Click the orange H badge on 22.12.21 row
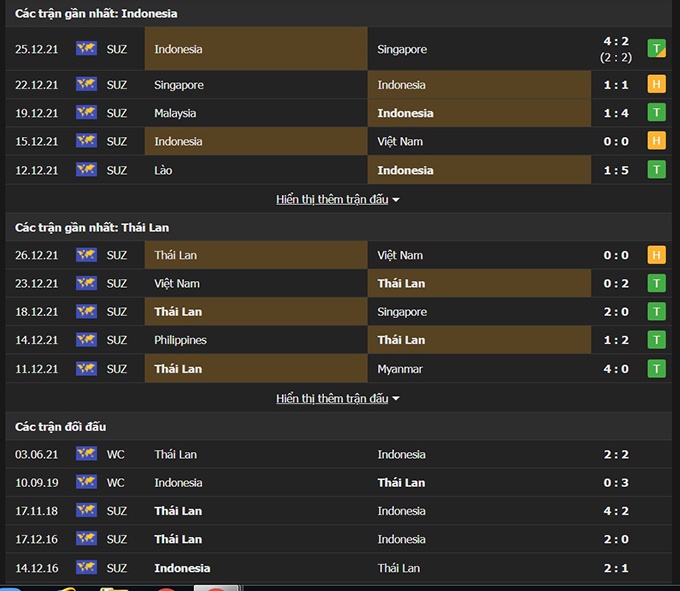This screenshot has width=680, height=591. point(656,85)
